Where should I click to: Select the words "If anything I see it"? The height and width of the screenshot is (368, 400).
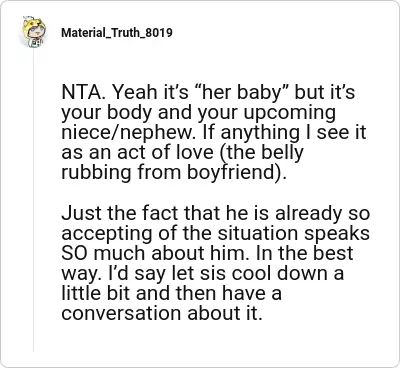pos(284,132)
